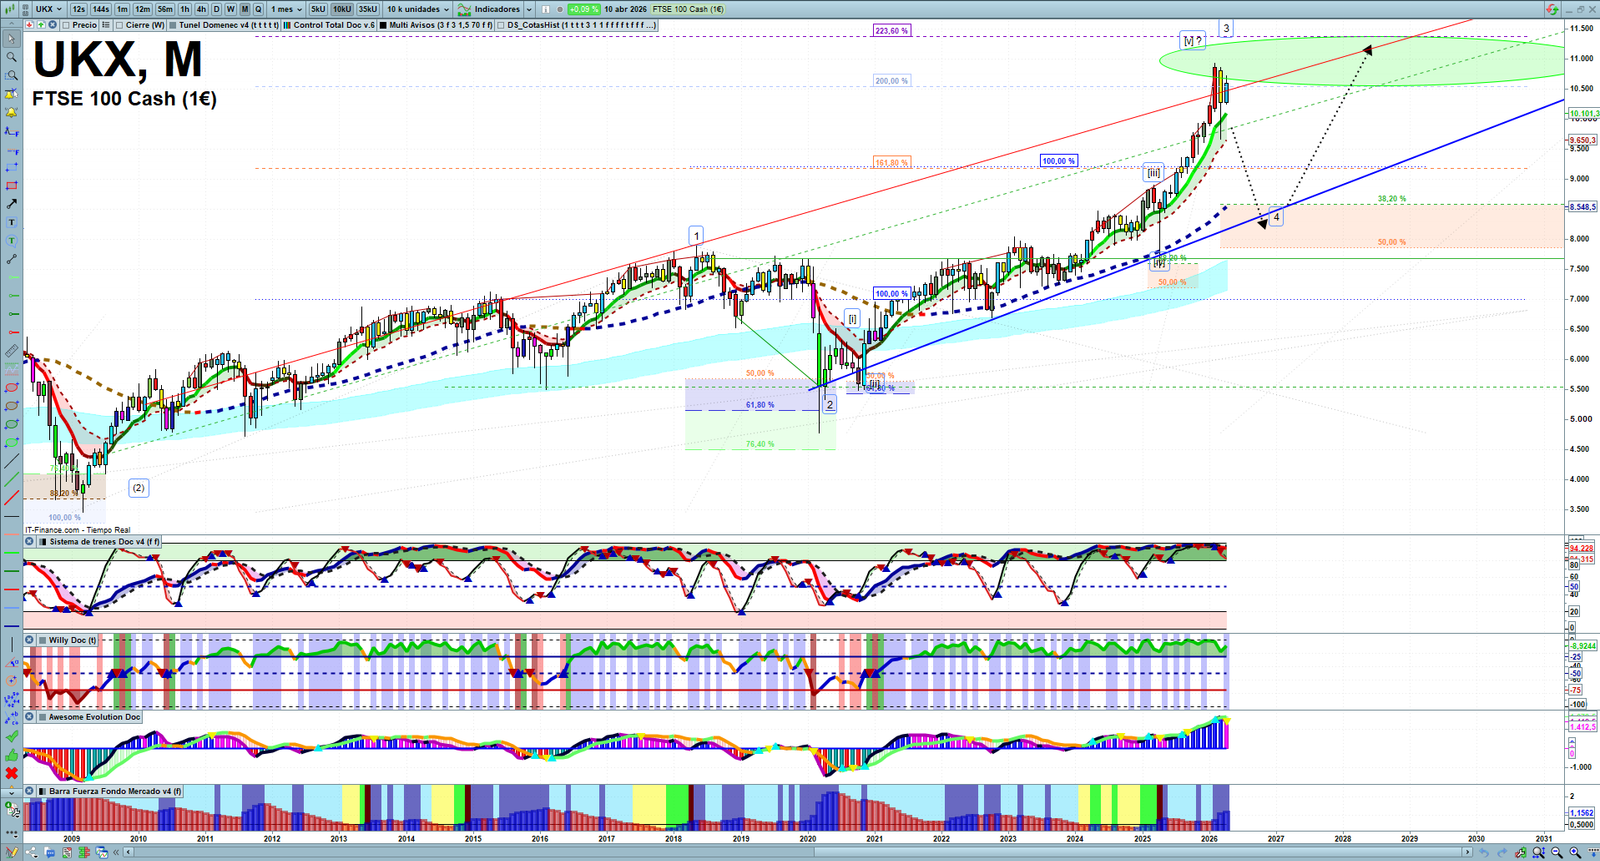Click the horizontal time scrollbar thumb
Screen dimensions: 1600x861
pyautogui.click(x=1140, y=852)
